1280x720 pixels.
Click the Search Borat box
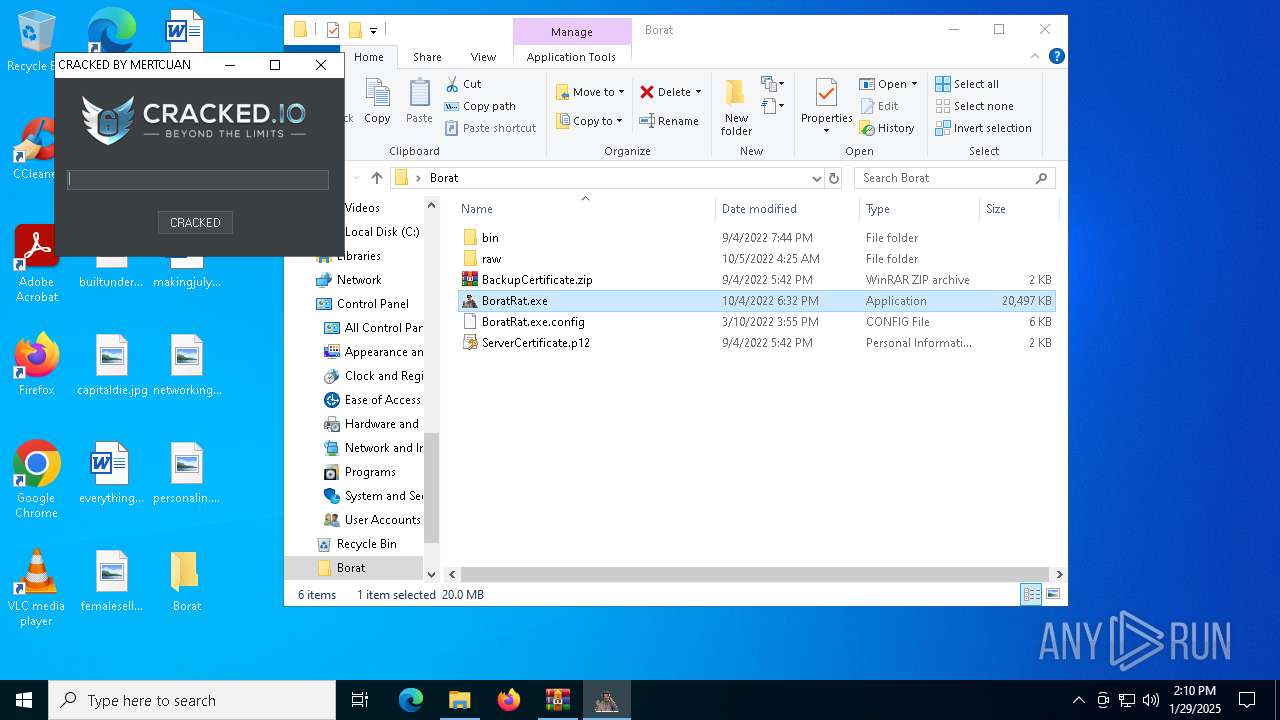(x=954, y=178)
